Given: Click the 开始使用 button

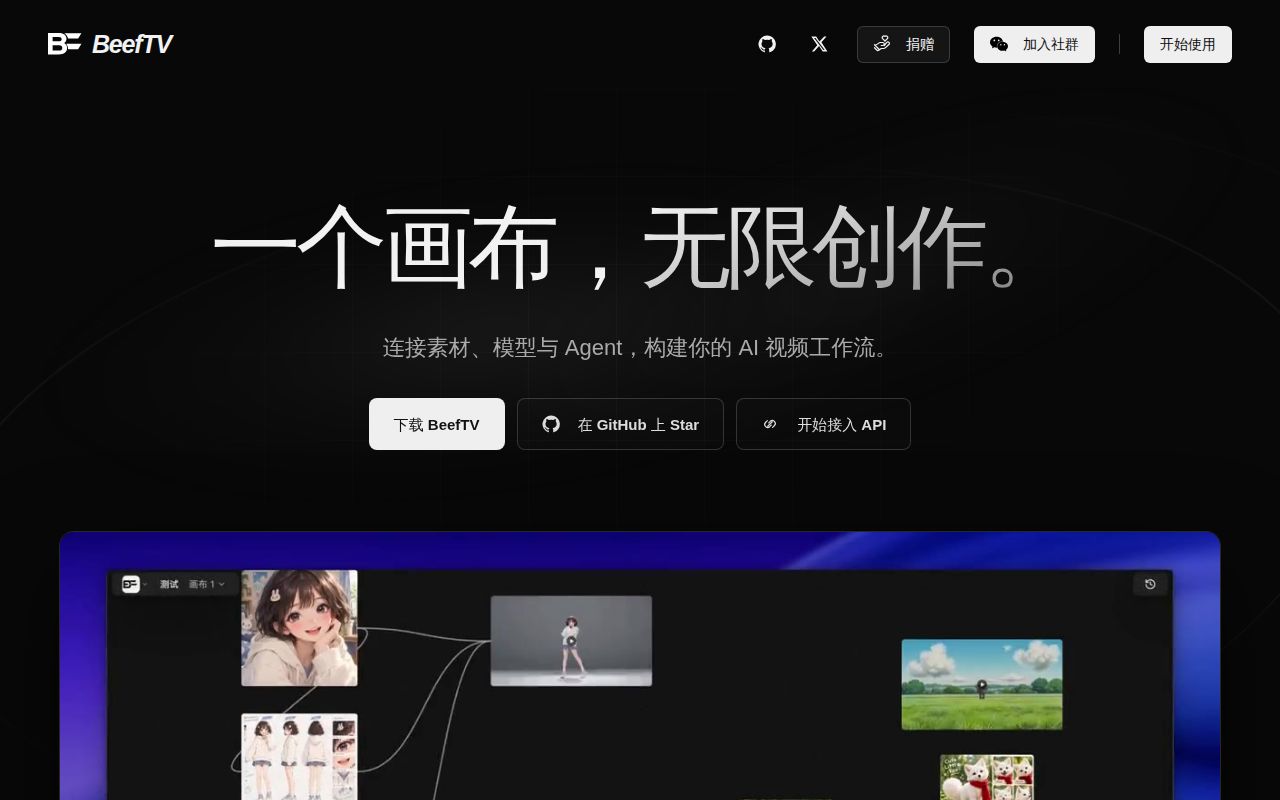Looking at the screenshot, I should tap(1188, 44).
